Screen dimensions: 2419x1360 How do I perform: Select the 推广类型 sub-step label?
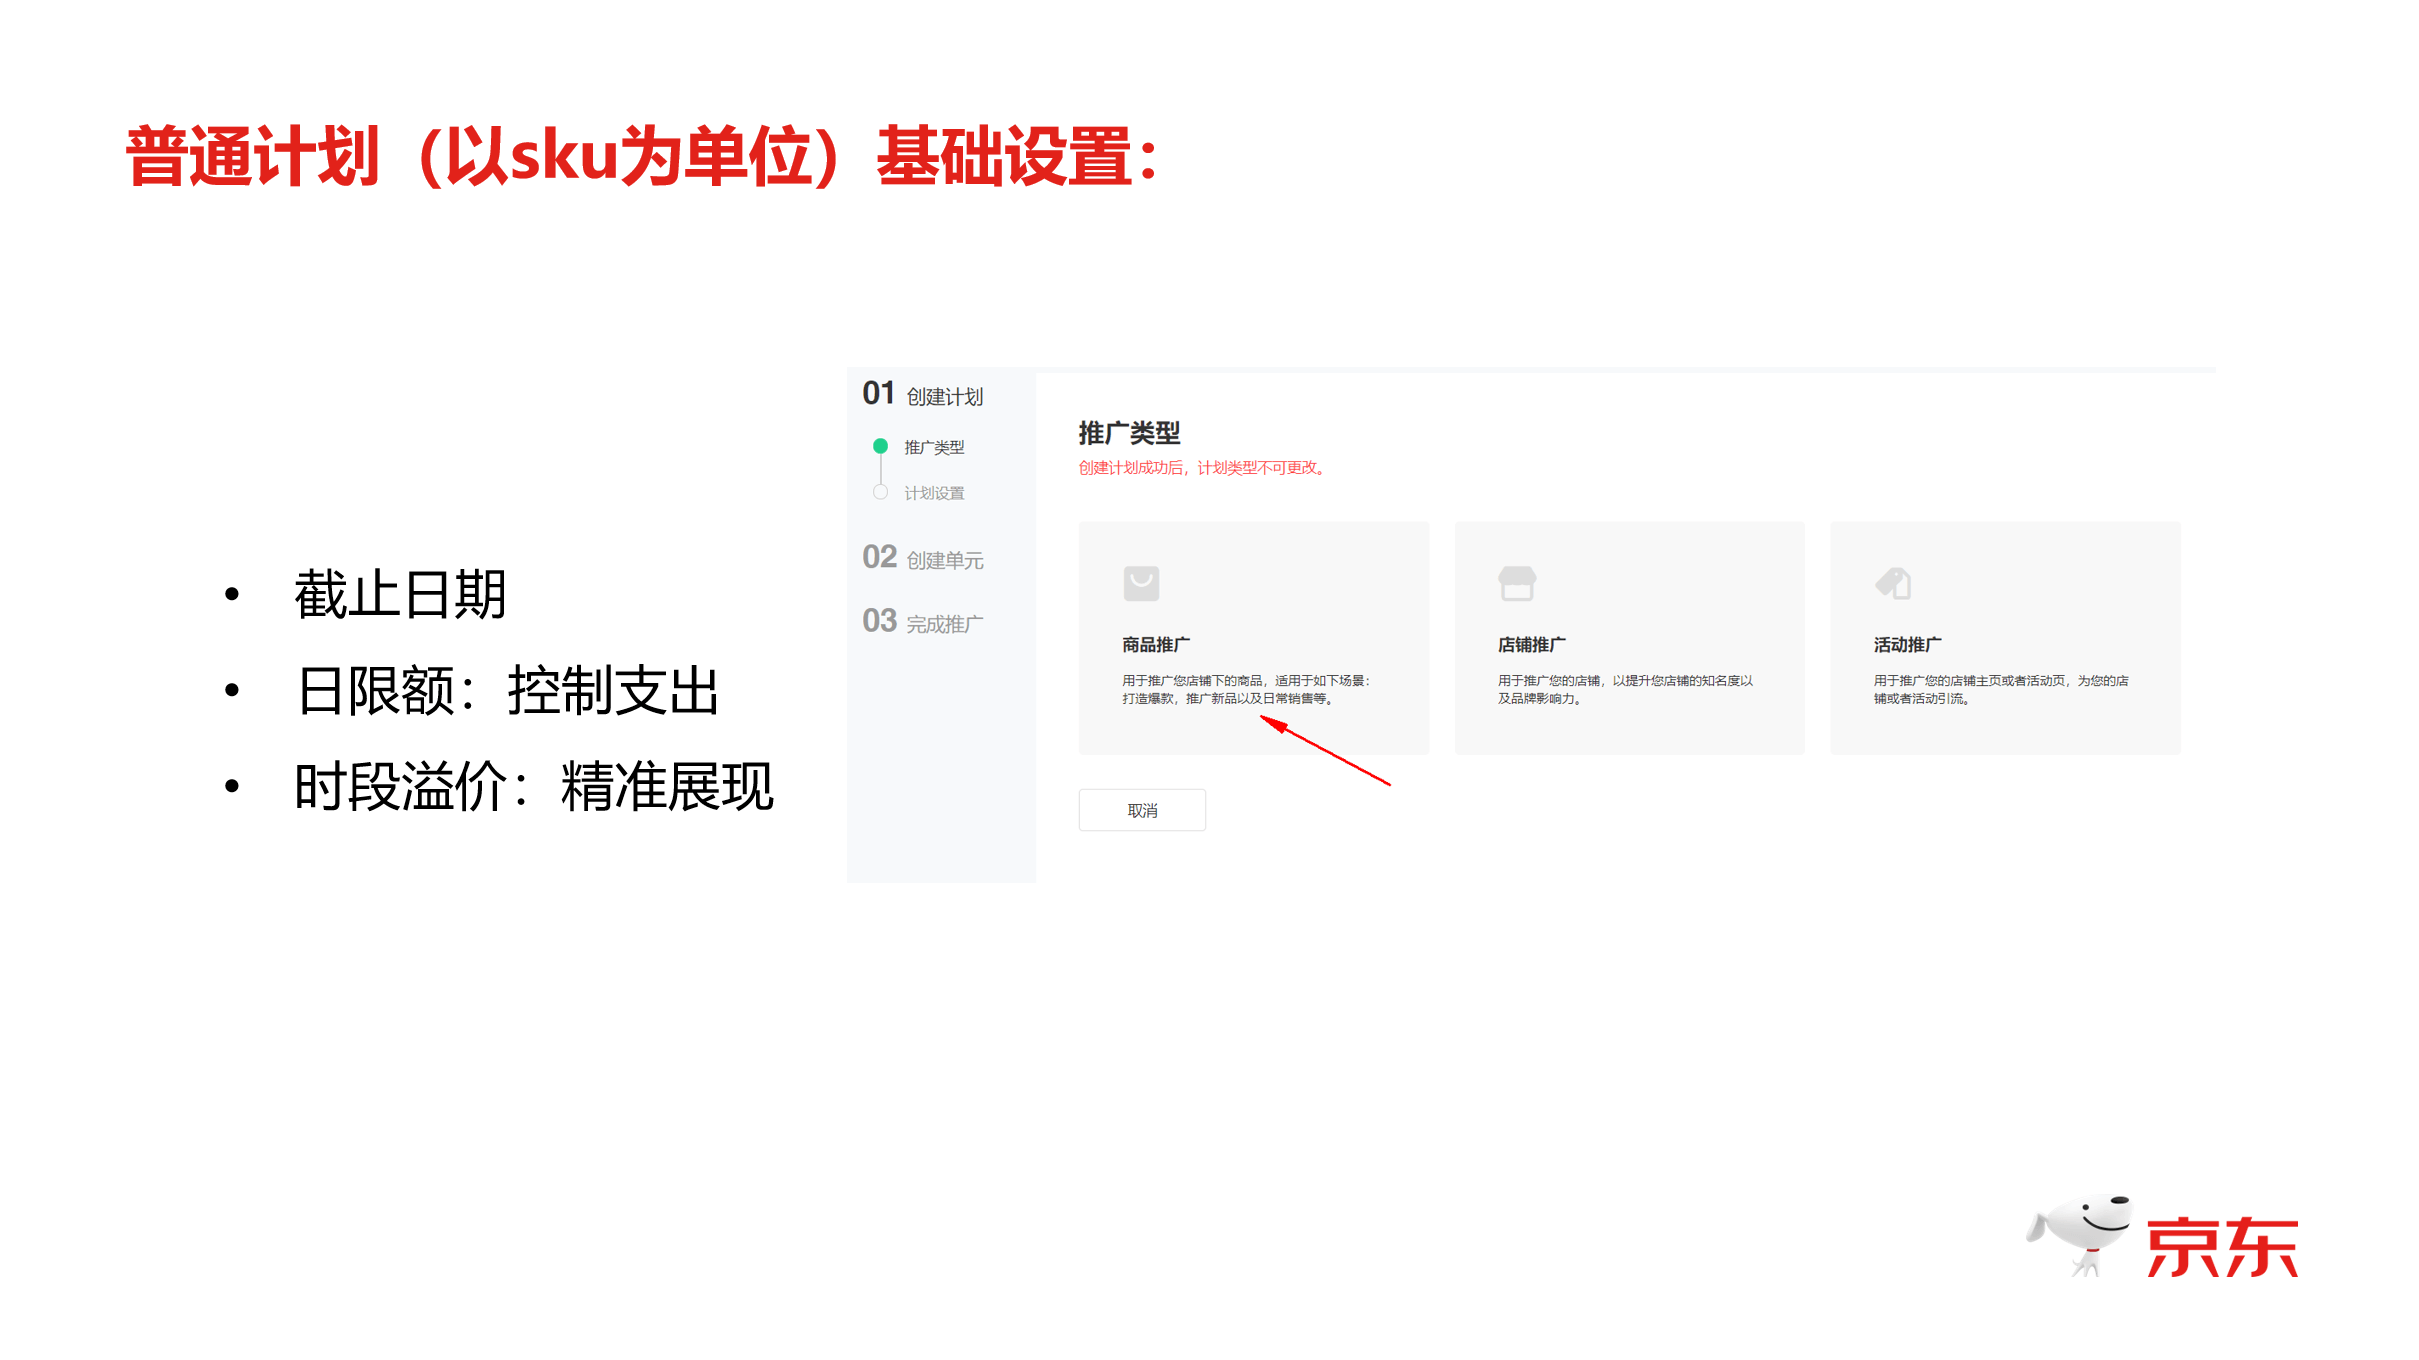(x=934, y=447)
